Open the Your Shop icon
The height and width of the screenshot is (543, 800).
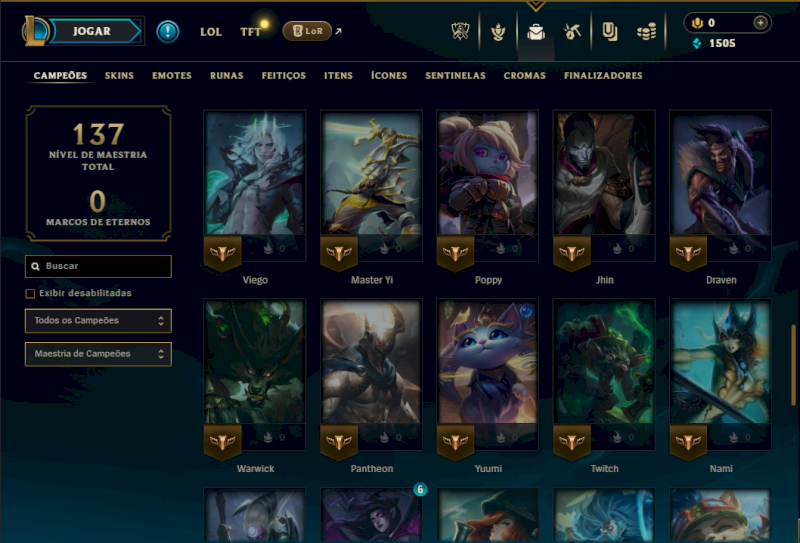(609, 32)
